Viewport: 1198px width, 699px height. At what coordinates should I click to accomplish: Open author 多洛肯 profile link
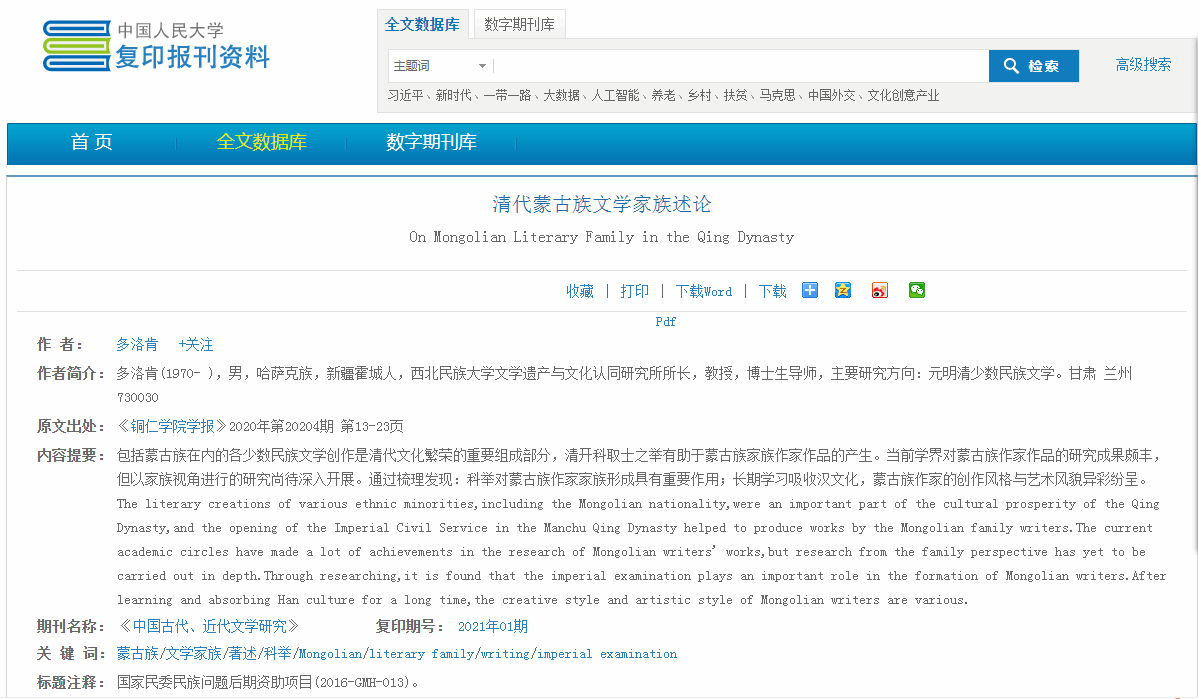137,344
